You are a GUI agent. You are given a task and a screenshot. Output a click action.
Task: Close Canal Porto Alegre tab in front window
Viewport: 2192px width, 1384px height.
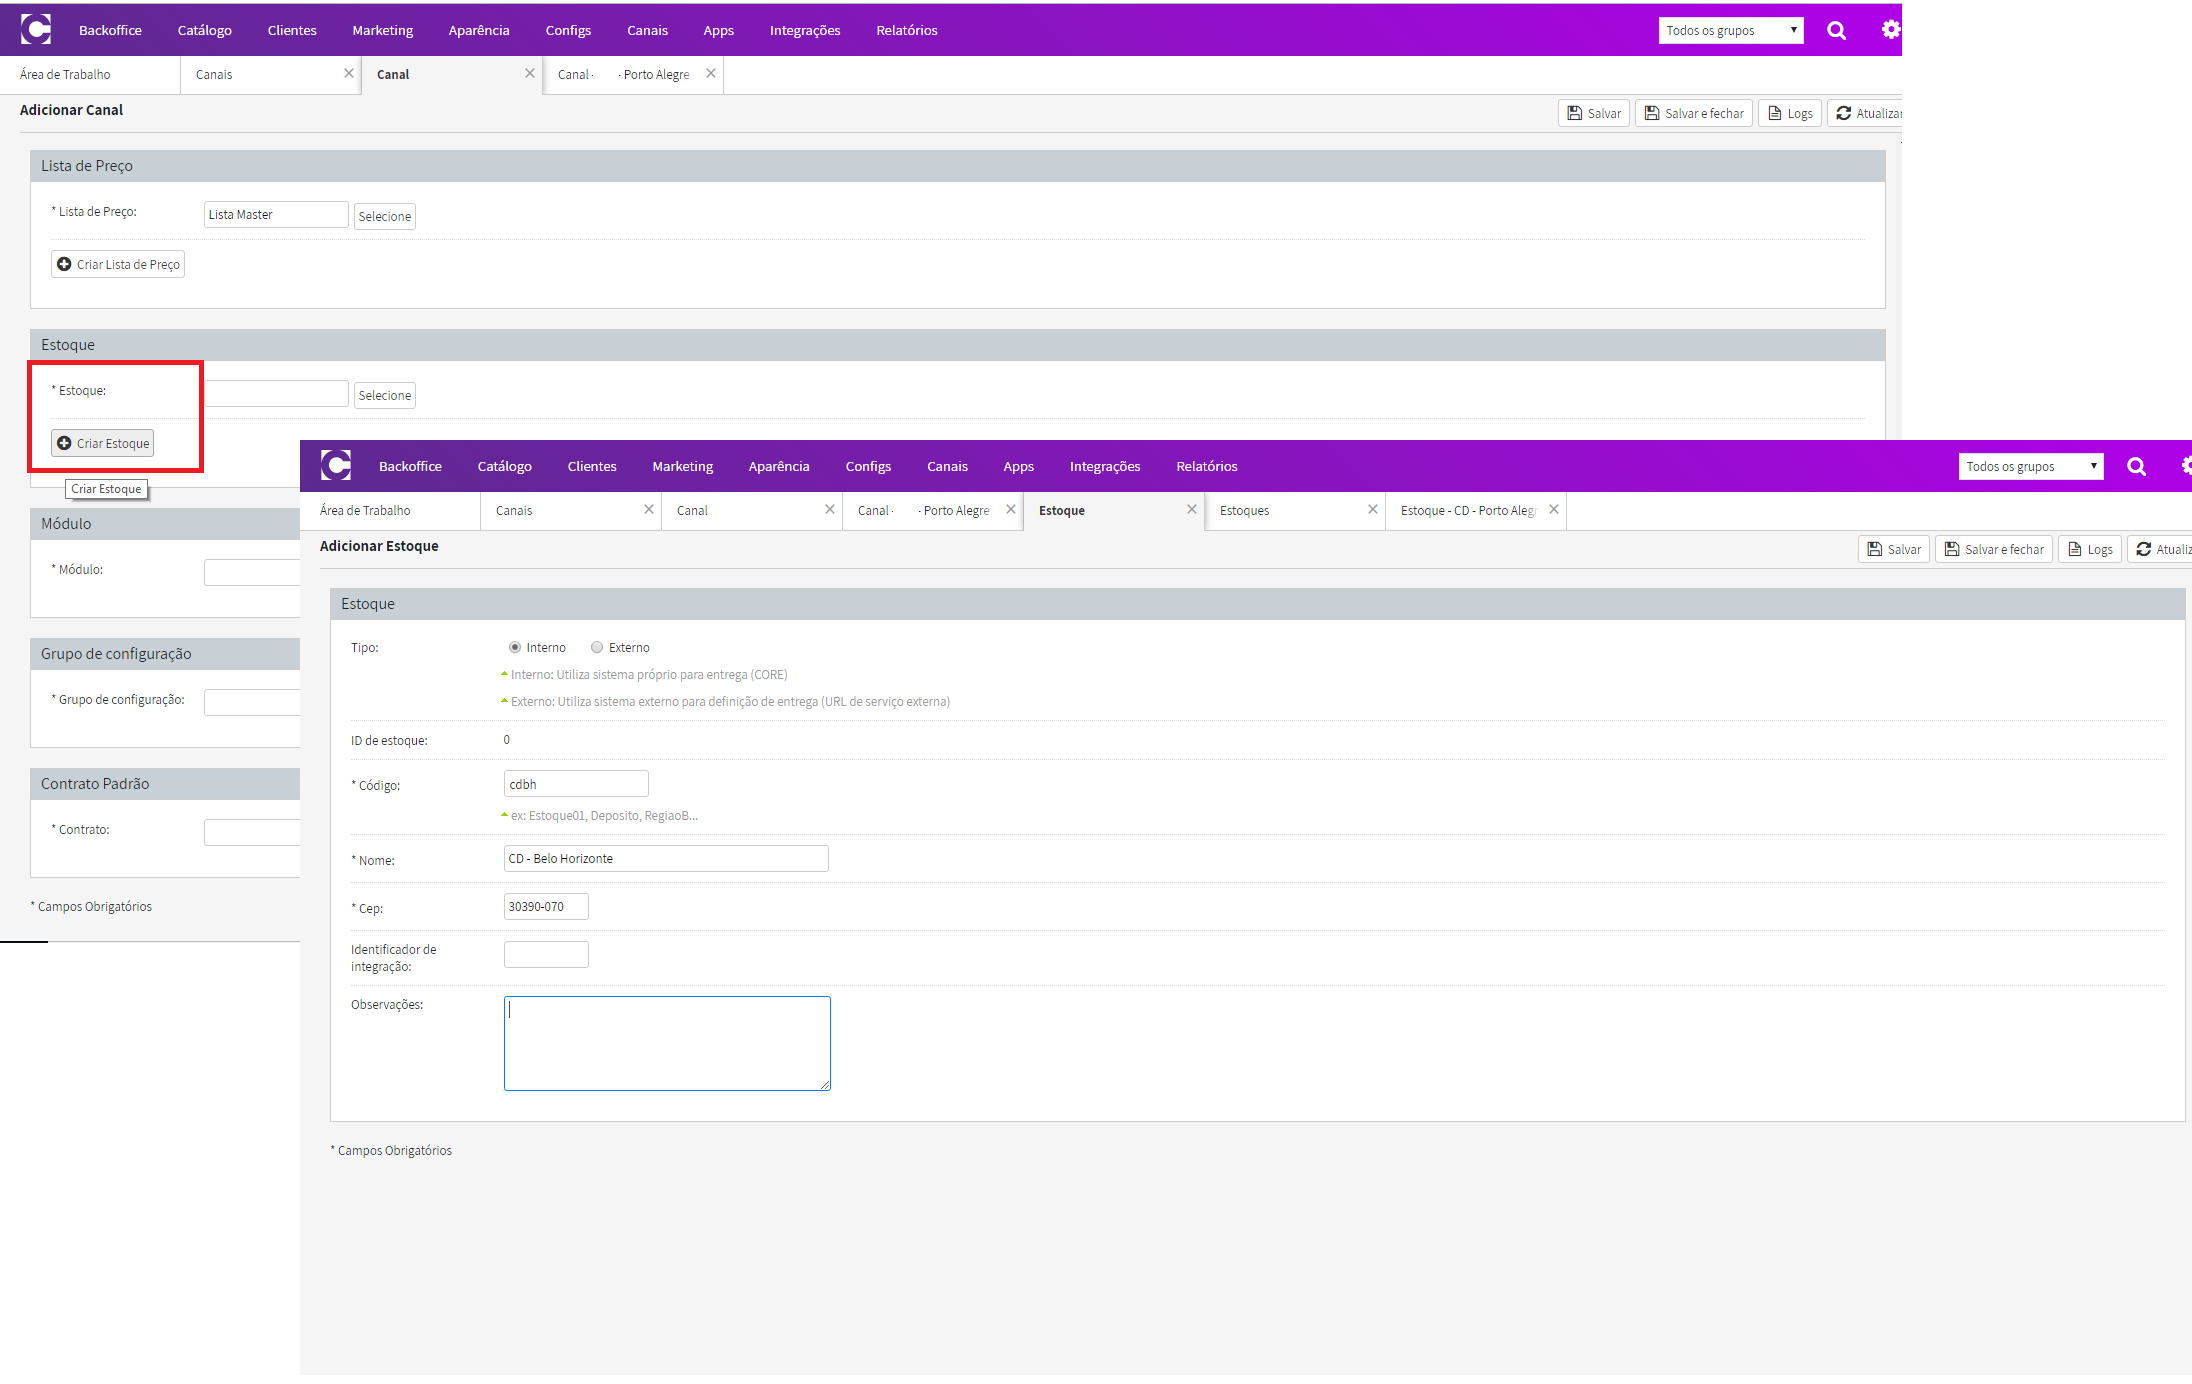click(1011, 509)
